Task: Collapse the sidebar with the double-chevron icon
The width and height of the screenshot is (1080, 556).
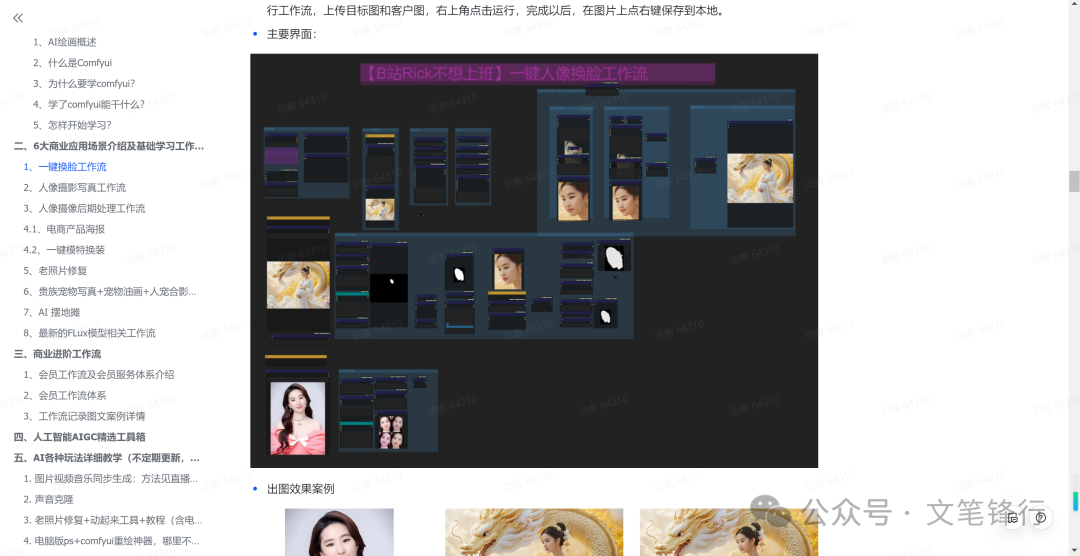Action: point(18,18)
